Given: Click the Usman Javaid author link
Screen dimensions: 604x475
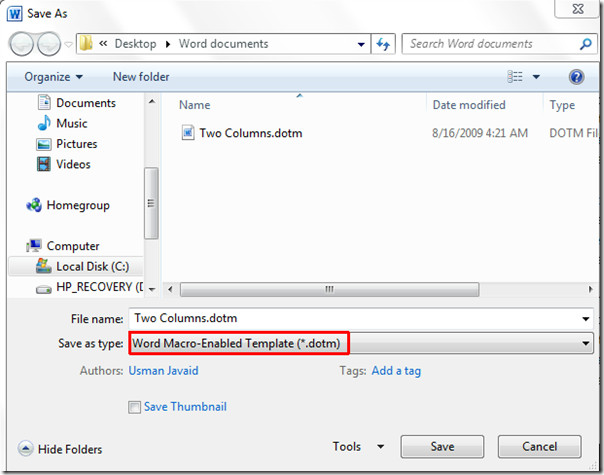Looking at the screenshot, I should coord(163,371).
